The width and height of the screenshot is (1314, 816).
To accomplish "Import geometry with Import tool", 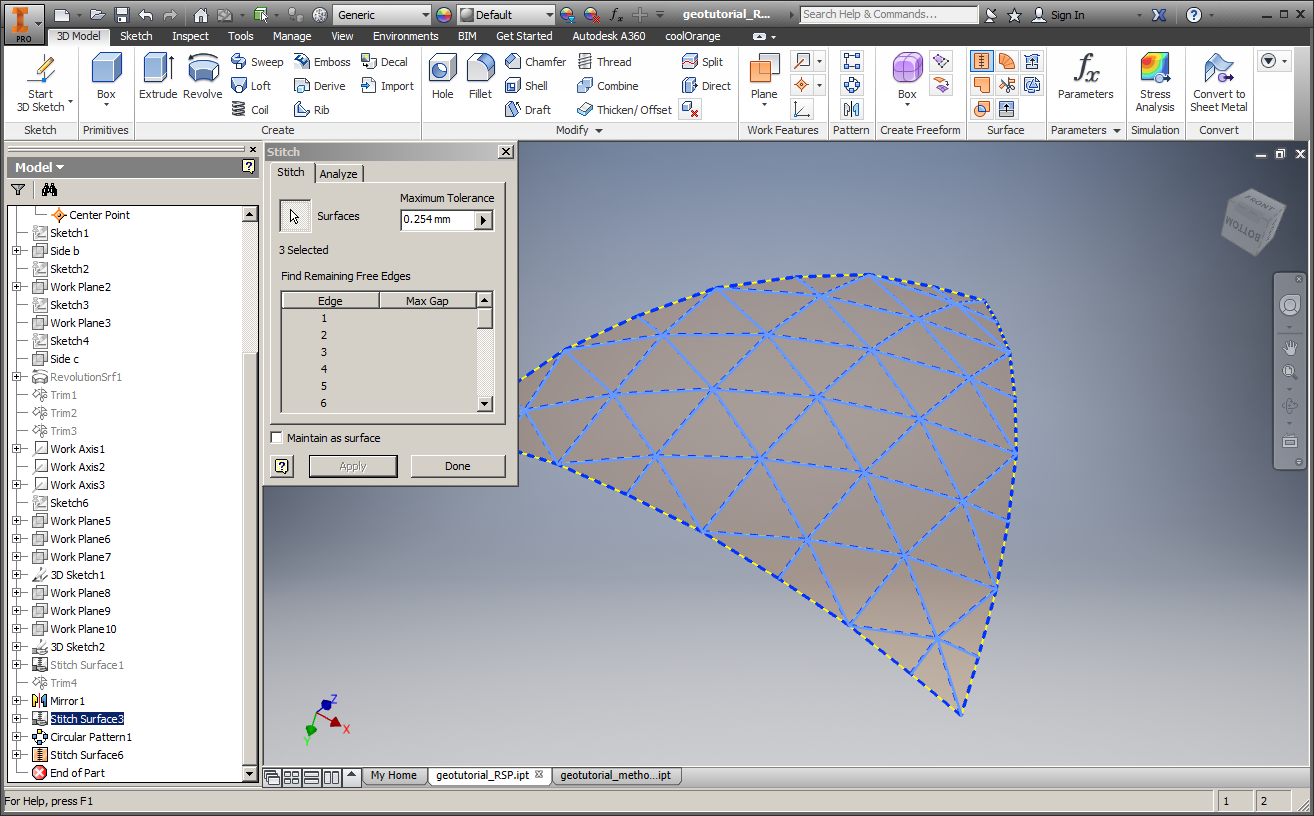I will [387, 85].
